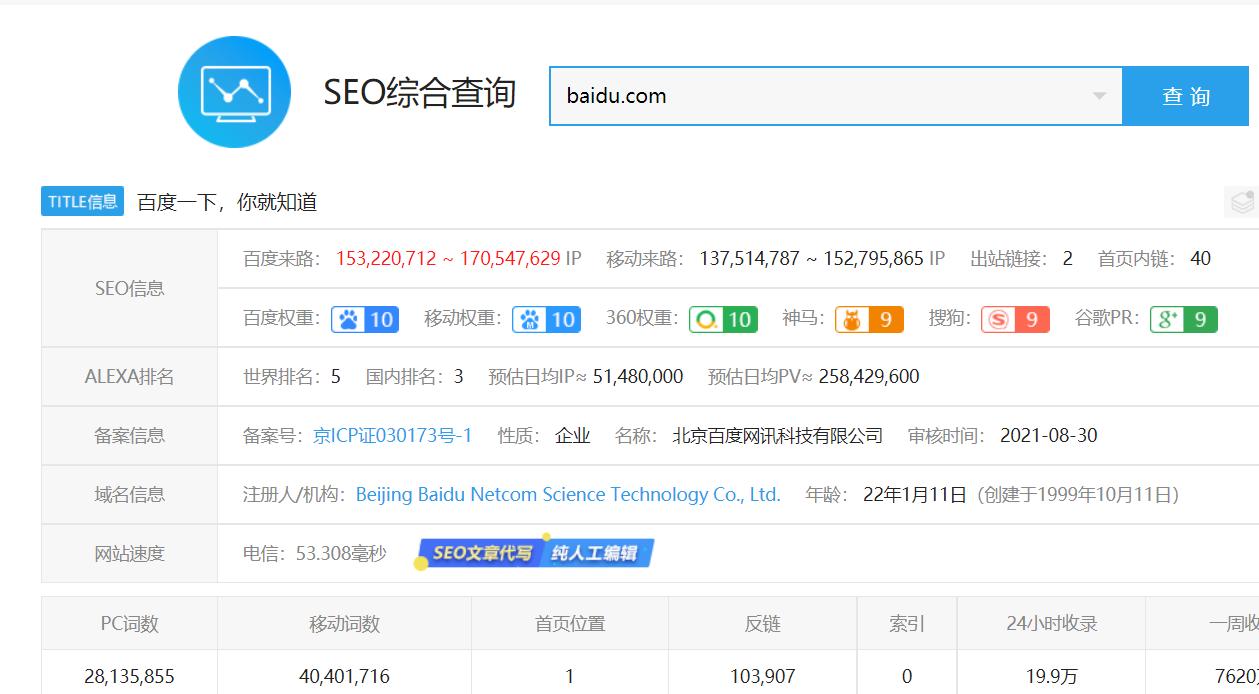Viewport: 1259px width, 694px height.
Task: Select the 反链 column header
Action: point(761,622)
